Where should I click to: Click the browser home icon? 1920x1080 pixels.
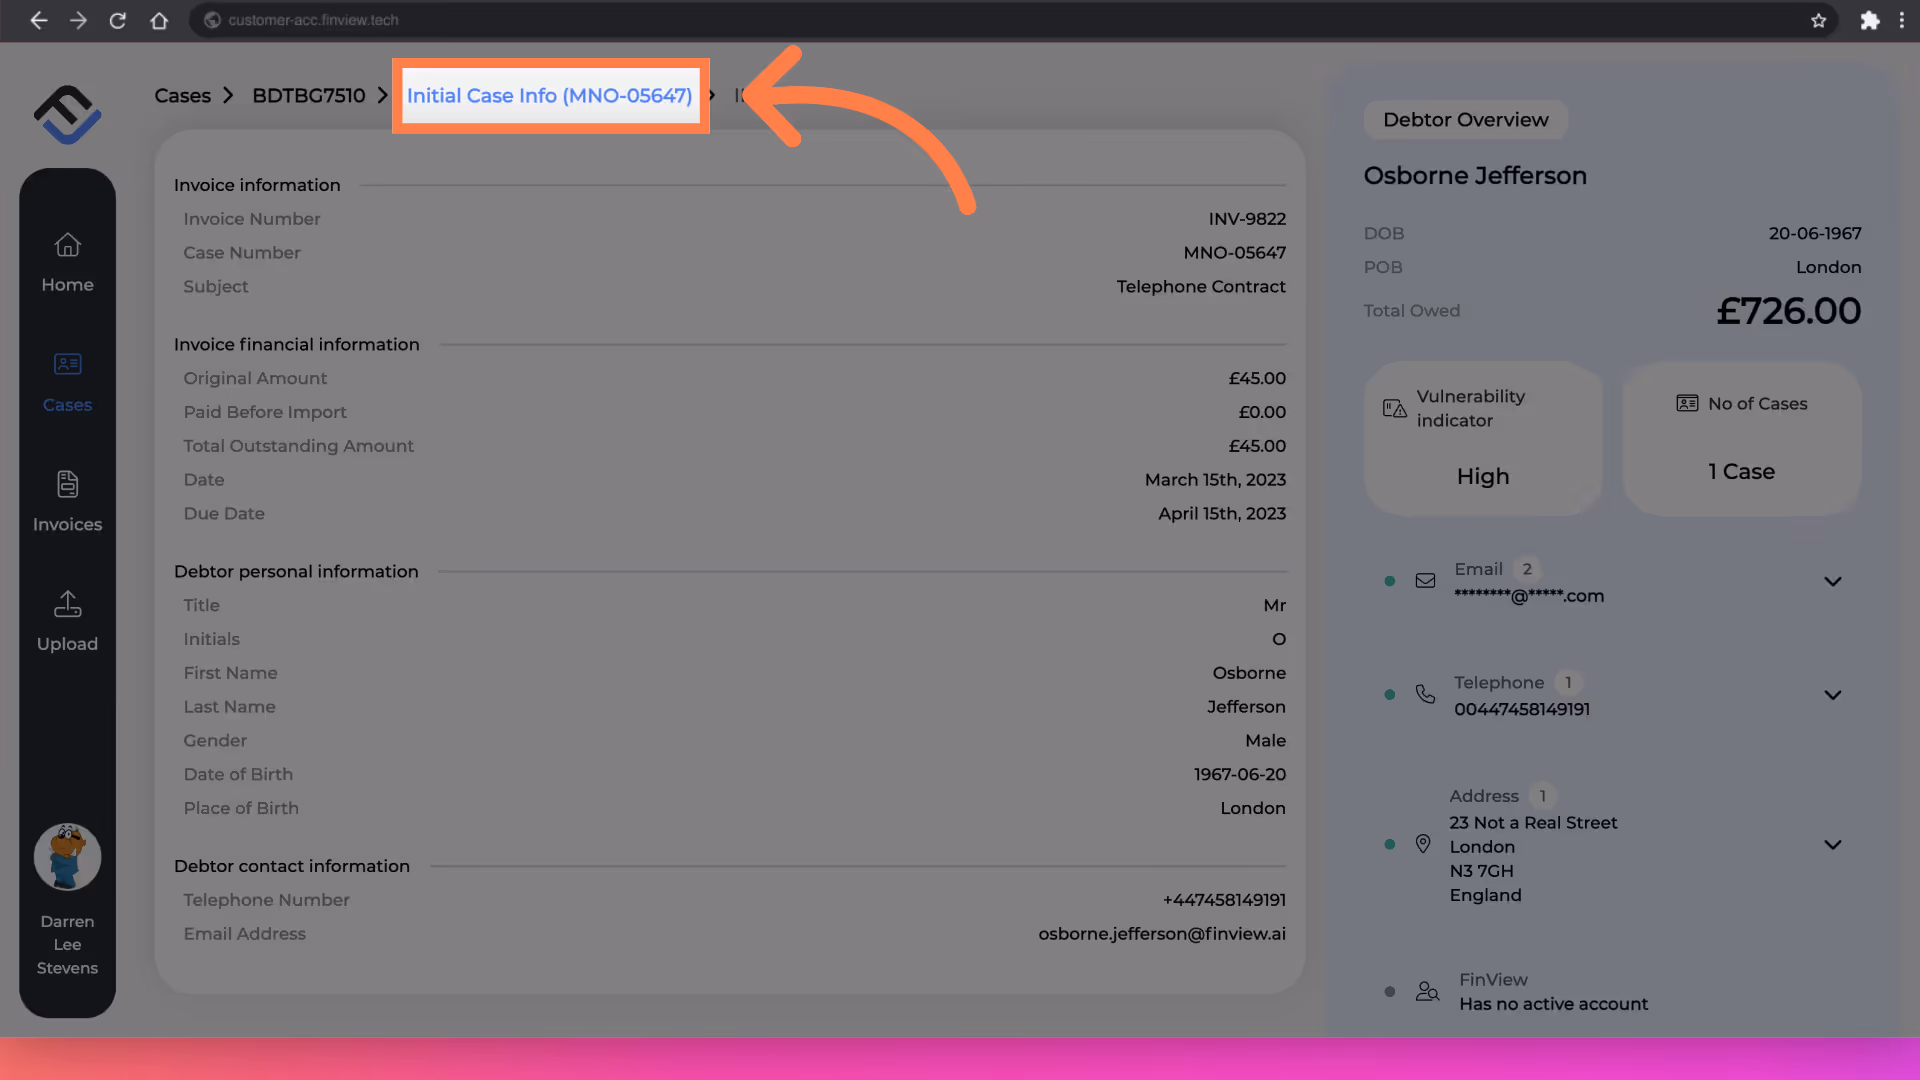159,20
